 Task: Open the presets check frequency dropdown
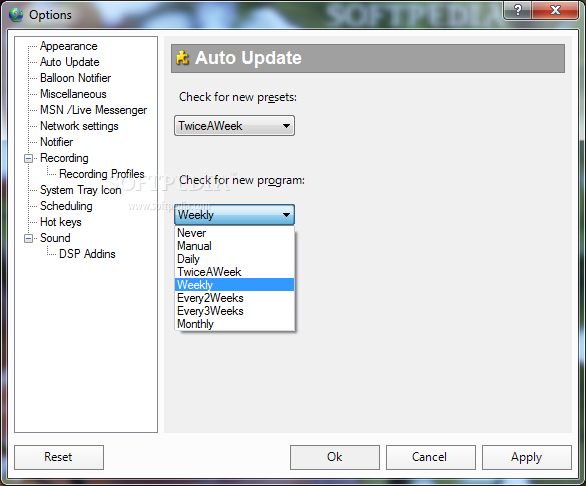point(234,126)
